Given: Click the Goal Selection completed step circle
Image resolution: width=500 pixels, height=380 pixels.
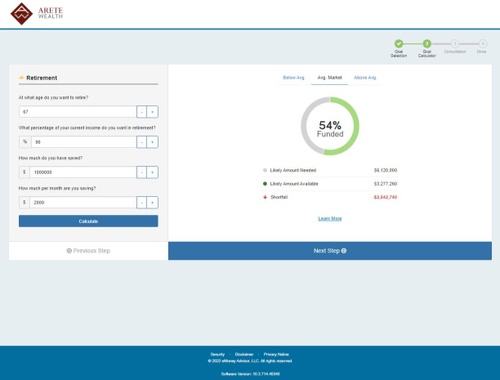Looking at the screenshot, I should pos(399,44).
